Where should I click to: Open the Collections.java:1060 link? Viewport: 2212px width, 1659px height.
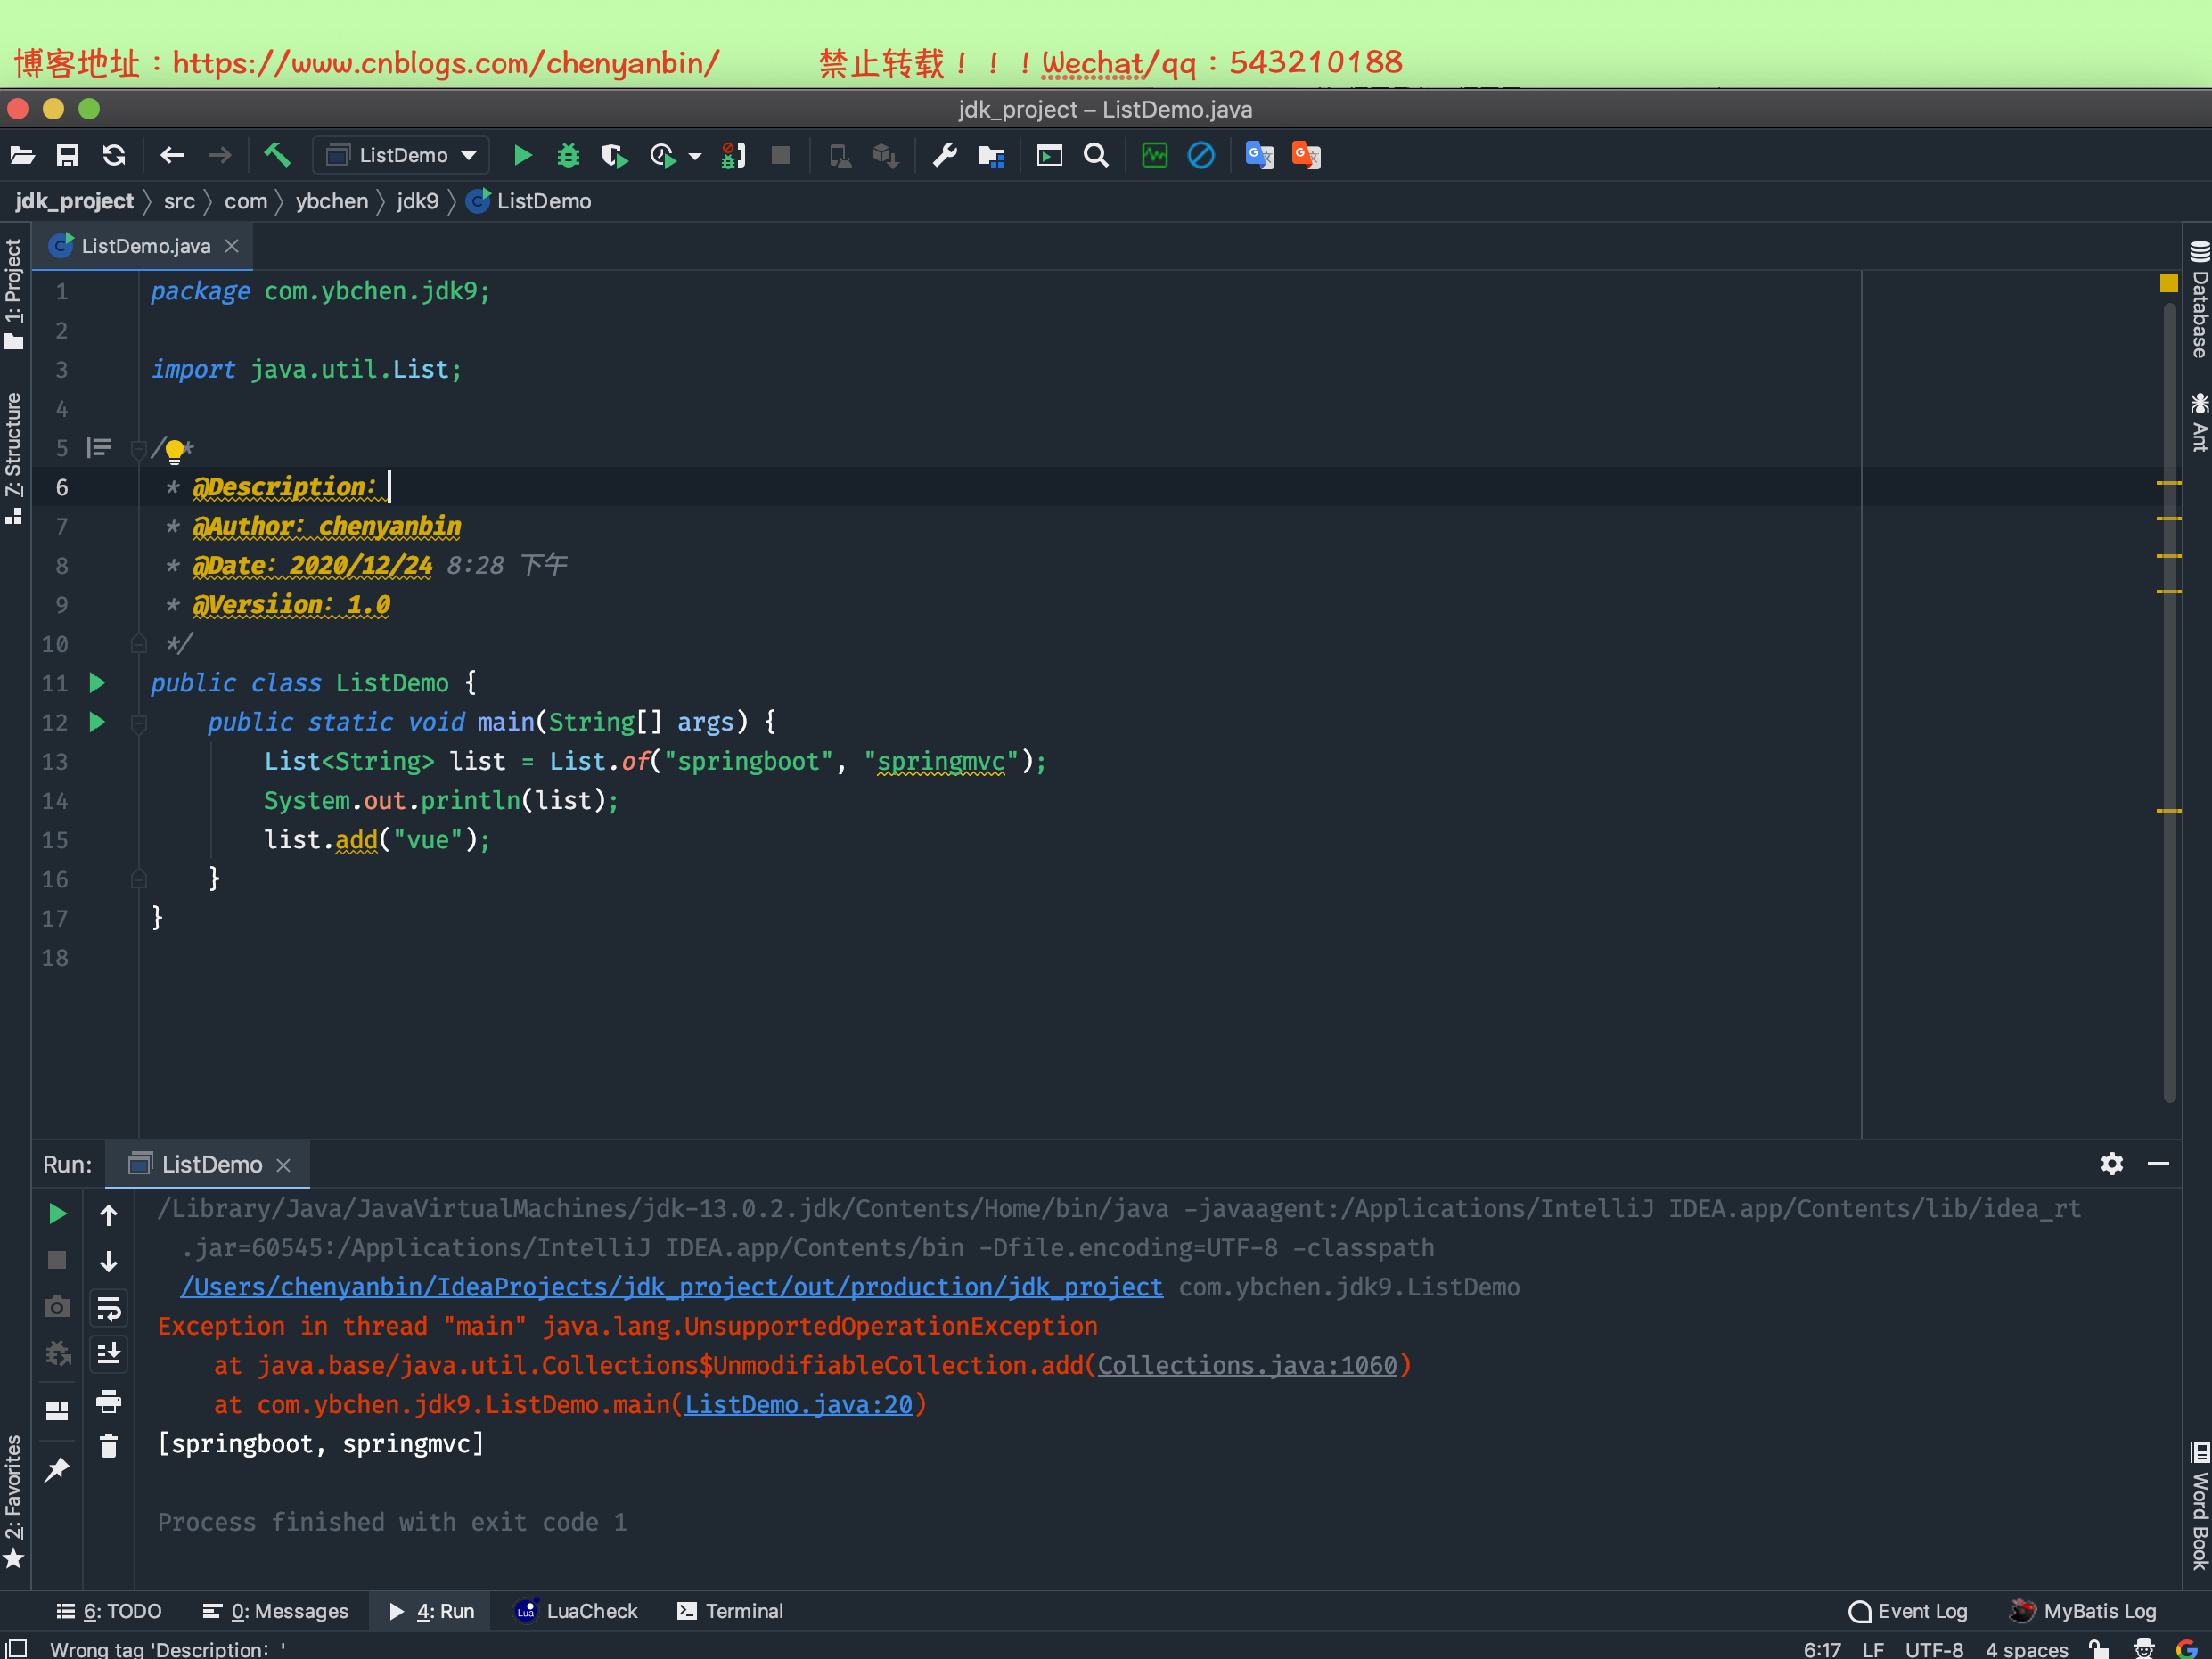click(x=1246, y=1365)
